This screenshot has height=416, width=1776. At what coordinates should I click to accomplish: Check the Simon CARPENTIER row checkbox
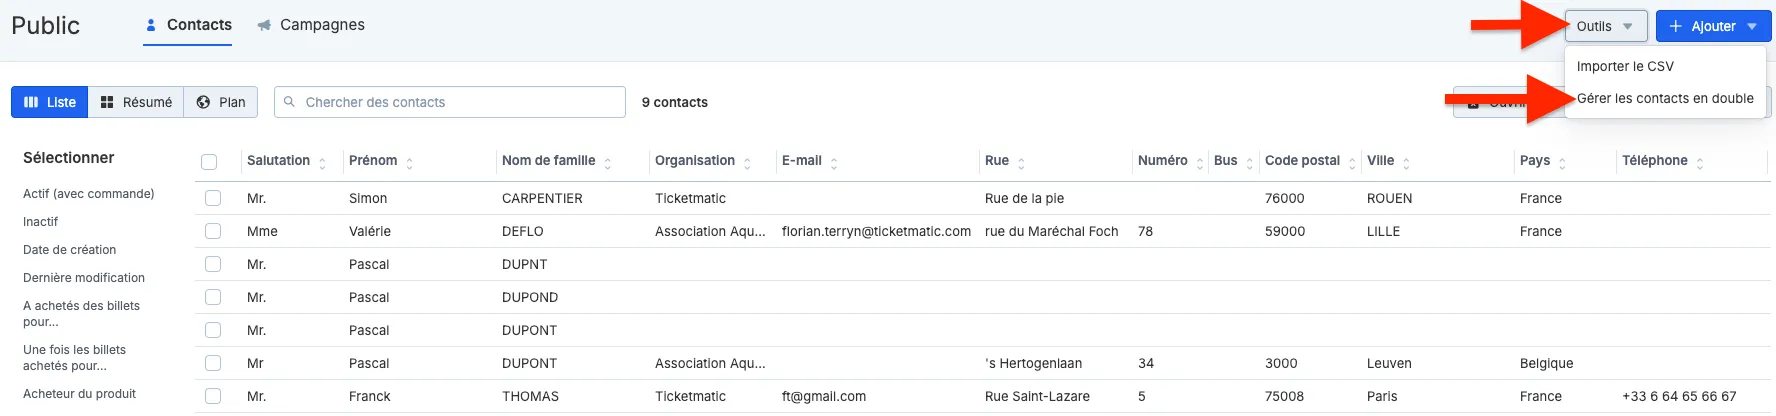click(x=213, y=198)
